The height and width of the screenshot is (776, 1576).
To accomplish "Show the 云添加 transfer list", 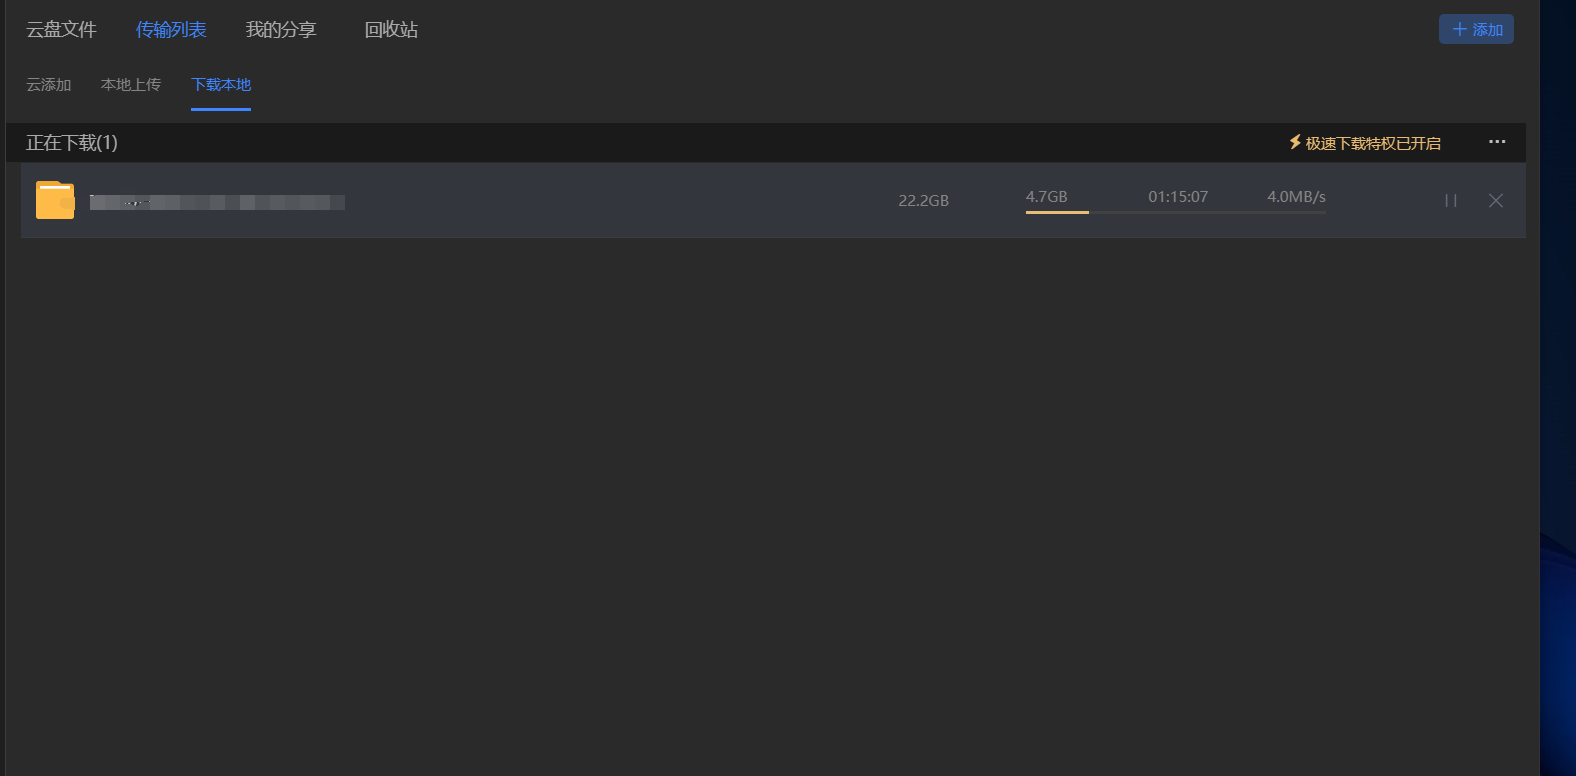I will pos(49,85).
